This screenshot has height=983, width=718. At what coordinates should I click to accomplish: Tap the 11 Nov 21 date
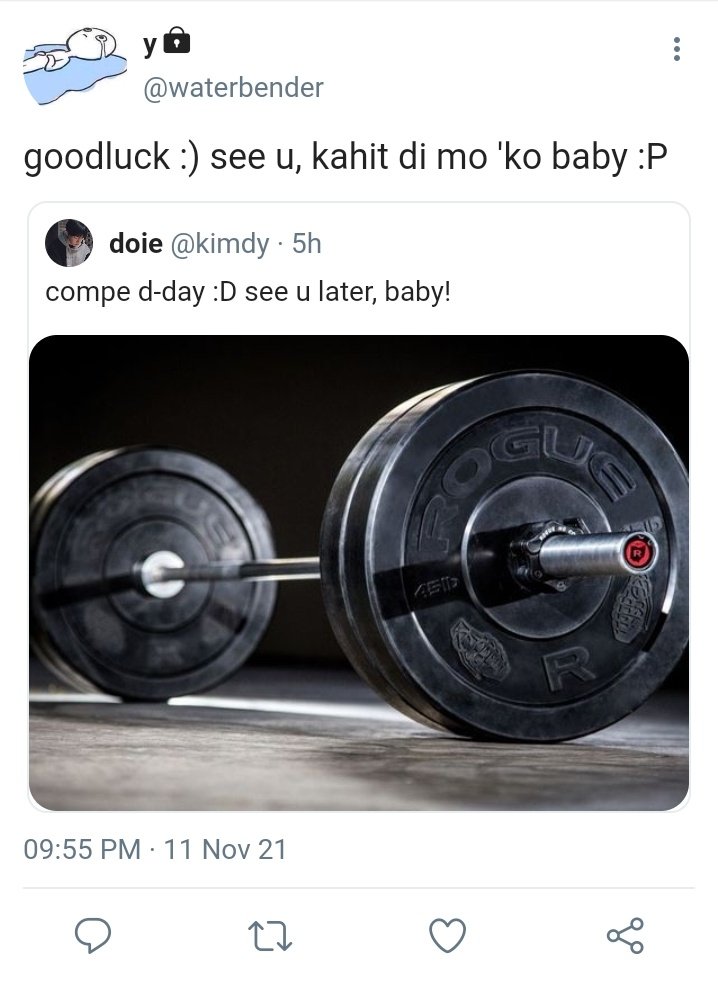[225, 849]
